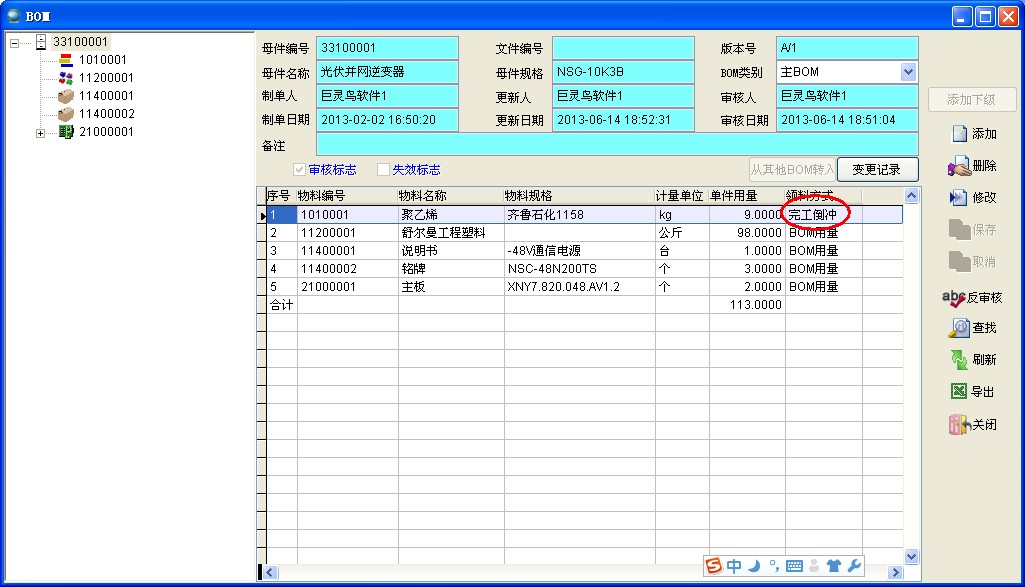The width and height of the screenshot is (1025, 587).
Task: Toggle the 失效标志 checkbox
Action: 384,170
